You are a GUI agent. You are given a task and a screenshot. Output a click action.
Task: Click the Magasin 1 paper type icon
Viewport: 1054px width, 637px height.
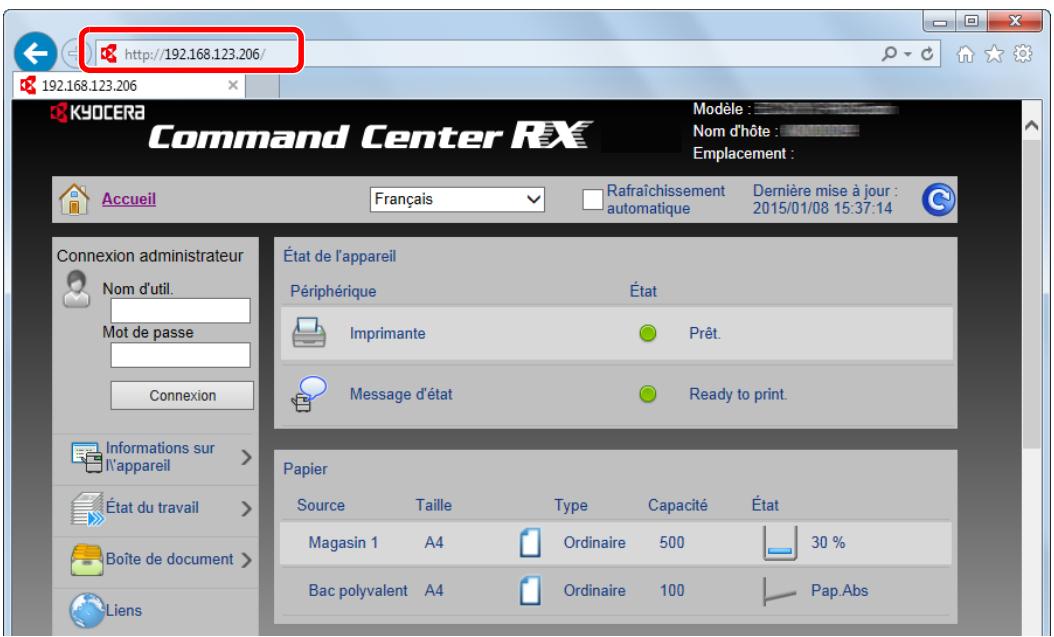(530, 542)
